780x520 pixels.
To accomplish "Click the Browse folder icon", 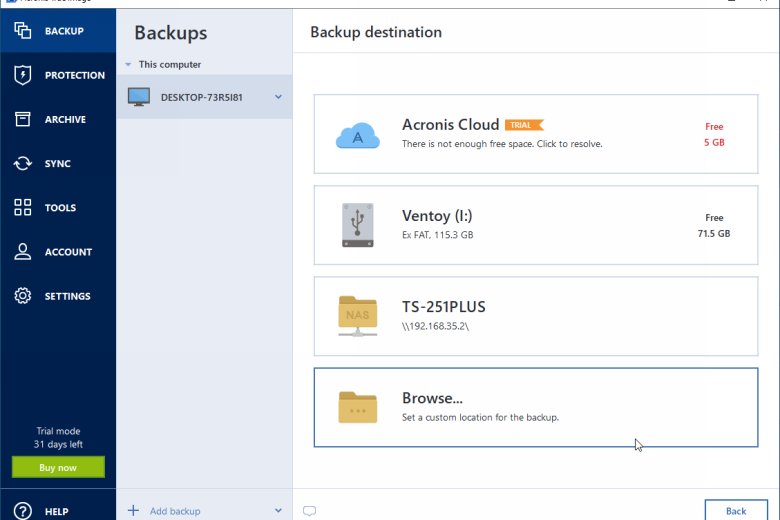I will point(358,407).
